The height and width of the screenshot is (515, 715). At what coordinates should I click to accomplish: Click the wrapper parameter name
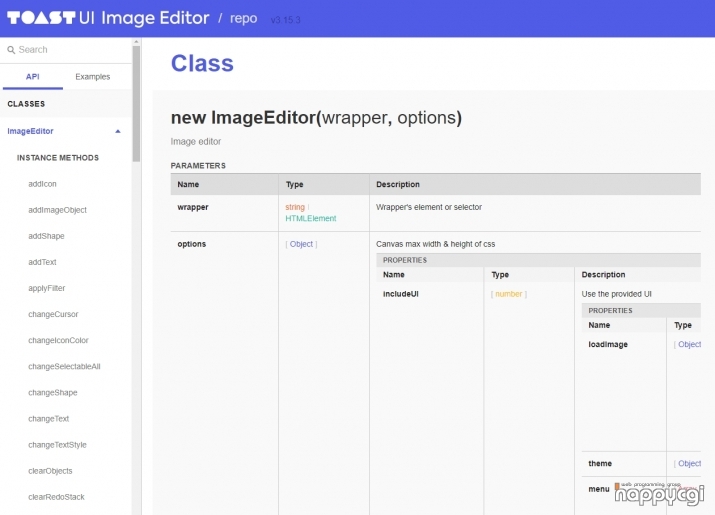193,207
